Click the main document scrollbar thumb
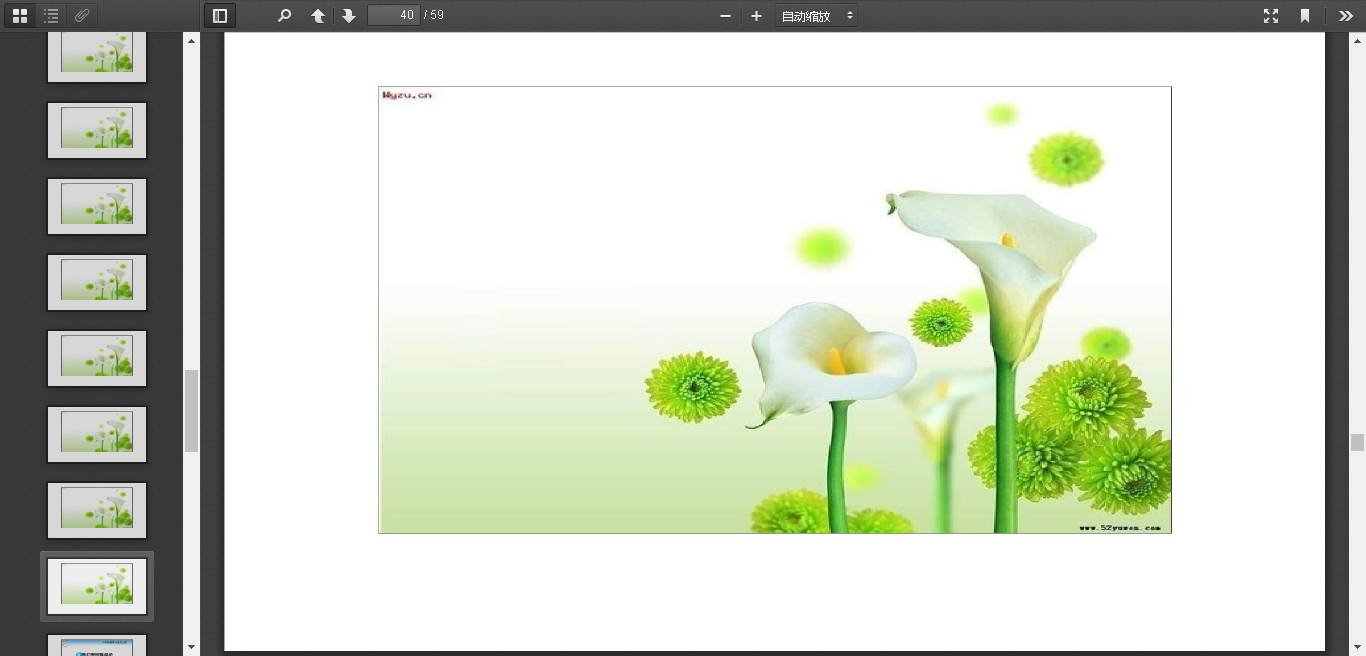The image size is (1366, 656). 1357,442
